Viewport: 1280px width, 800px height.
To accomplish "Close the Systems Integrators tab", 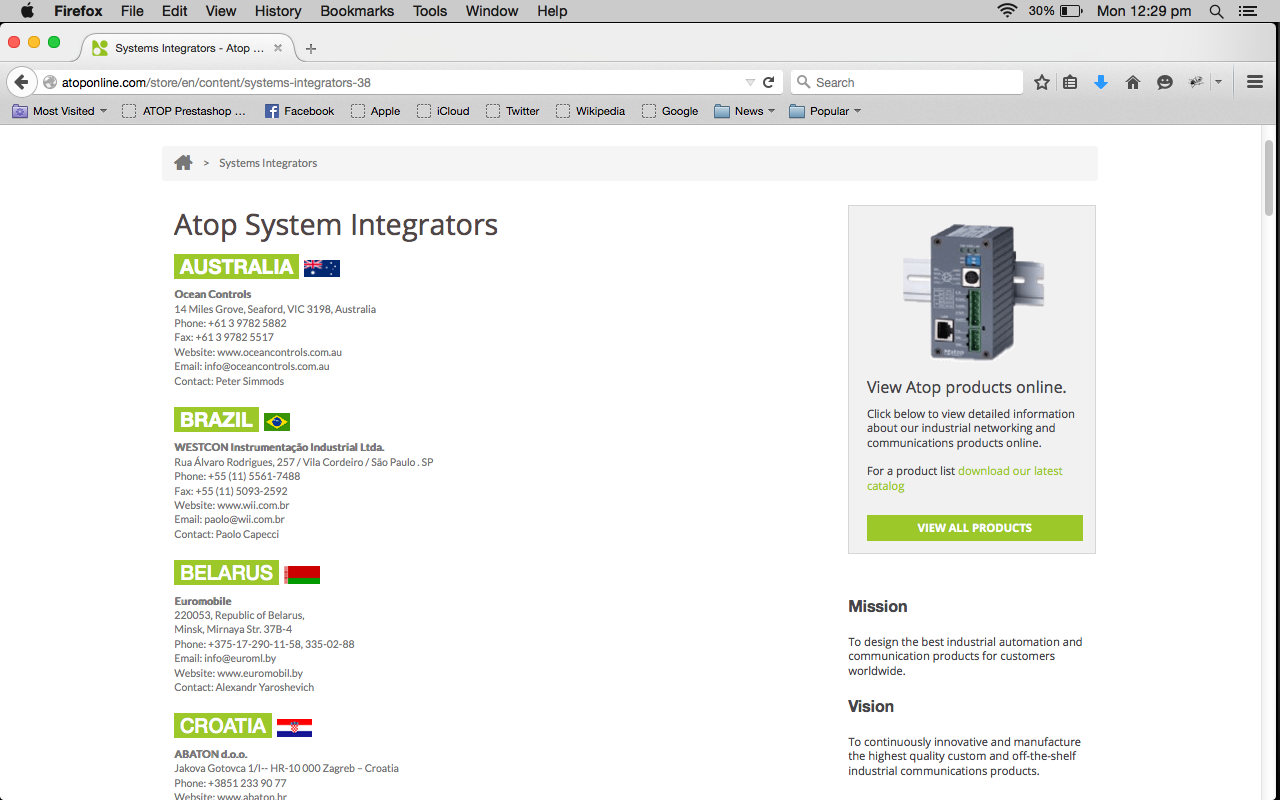I will pyautogui.click(x=278, y=48).
